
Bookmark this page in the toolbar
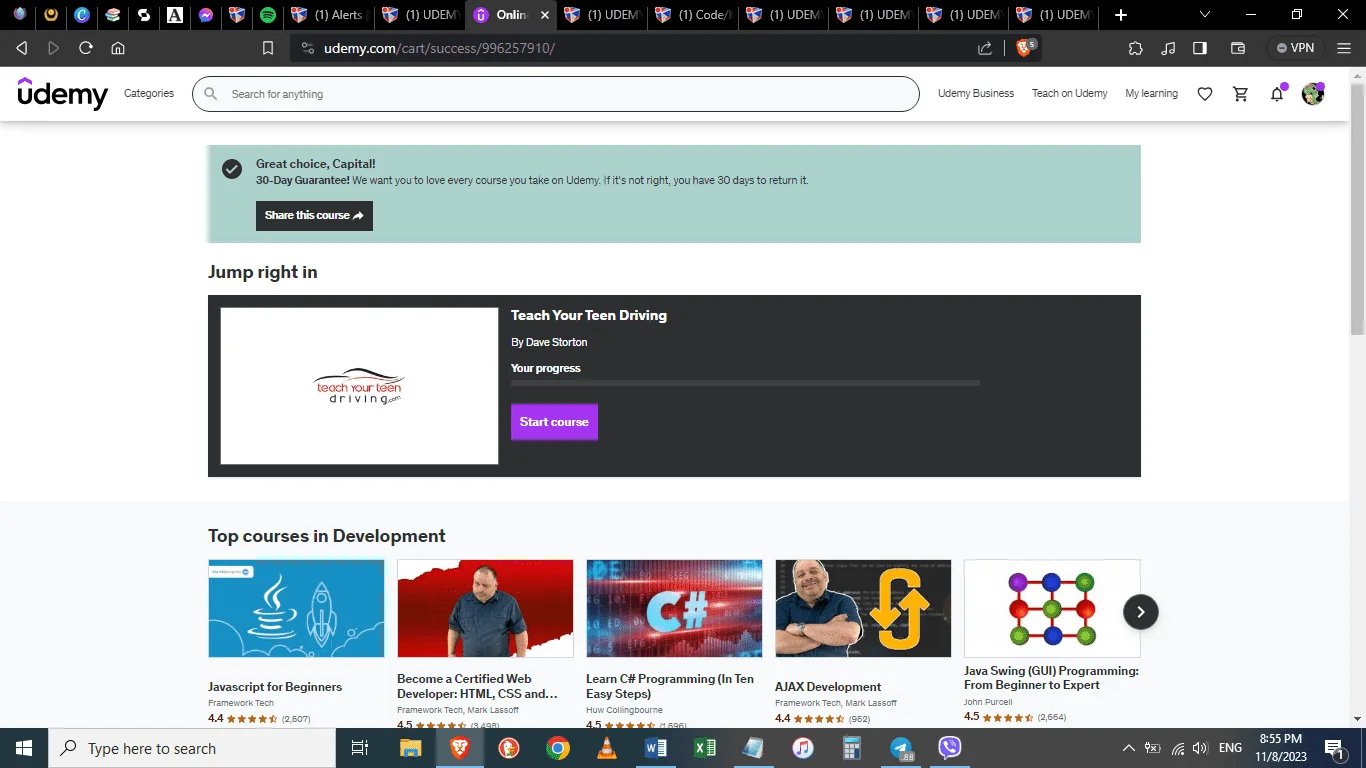click(268, 48)
